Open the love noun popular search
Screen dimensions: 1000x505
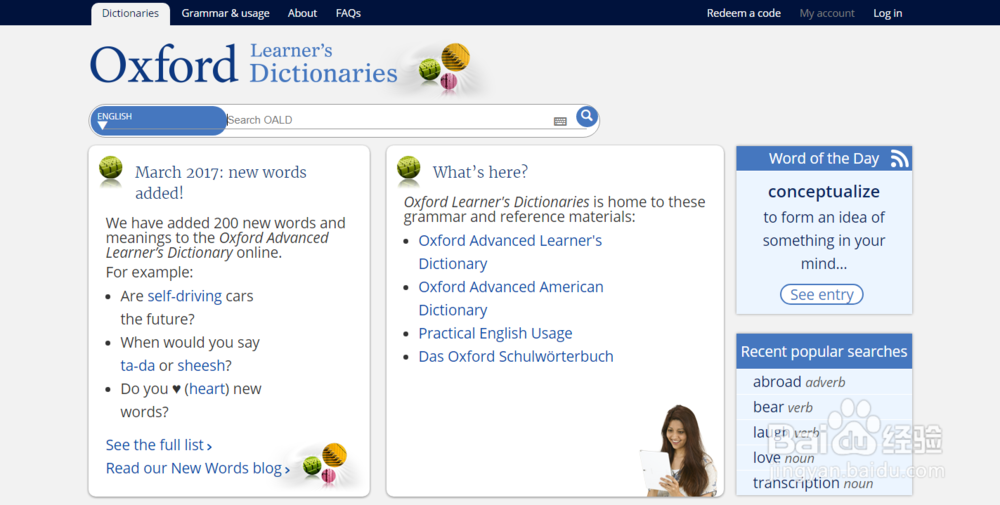tap(783, 458)
